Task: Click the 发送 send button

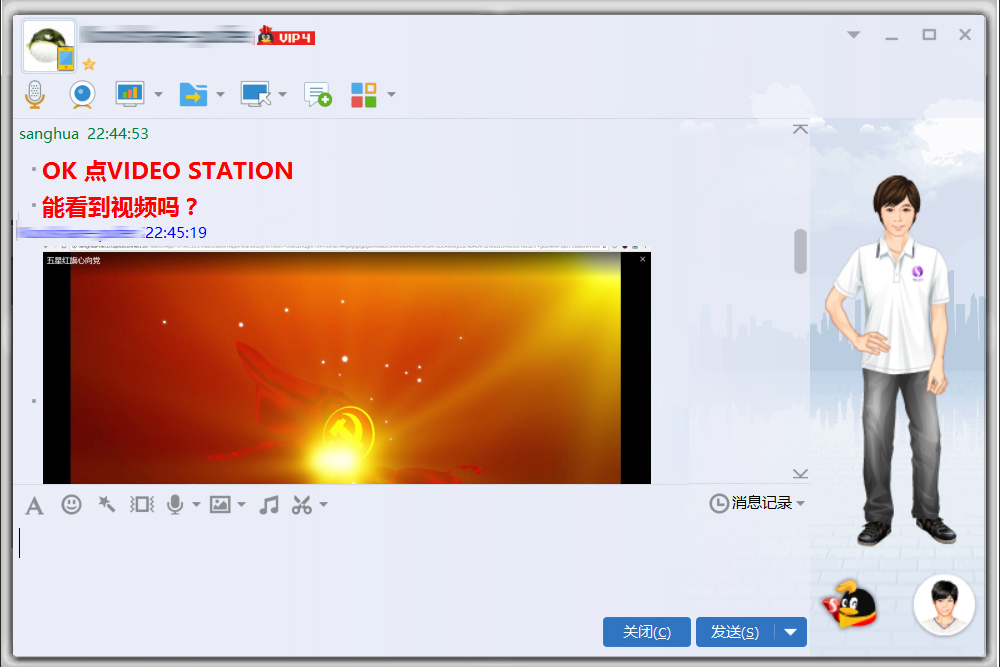Action: tap(738, 631)
